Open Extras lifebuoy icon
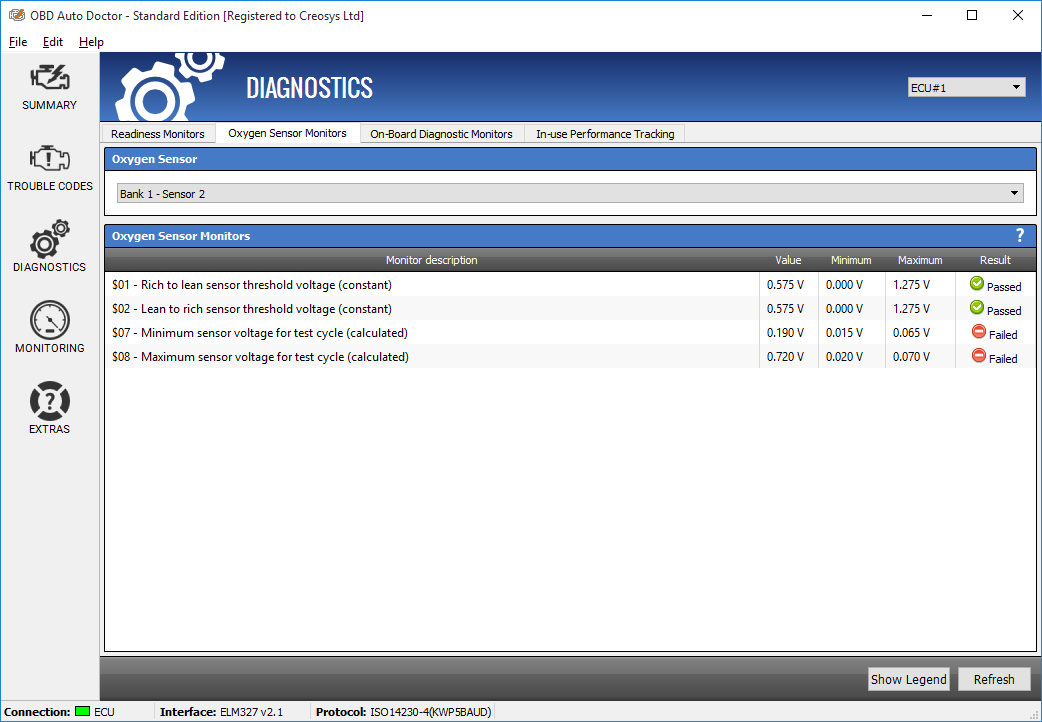 tap(49, 403)
